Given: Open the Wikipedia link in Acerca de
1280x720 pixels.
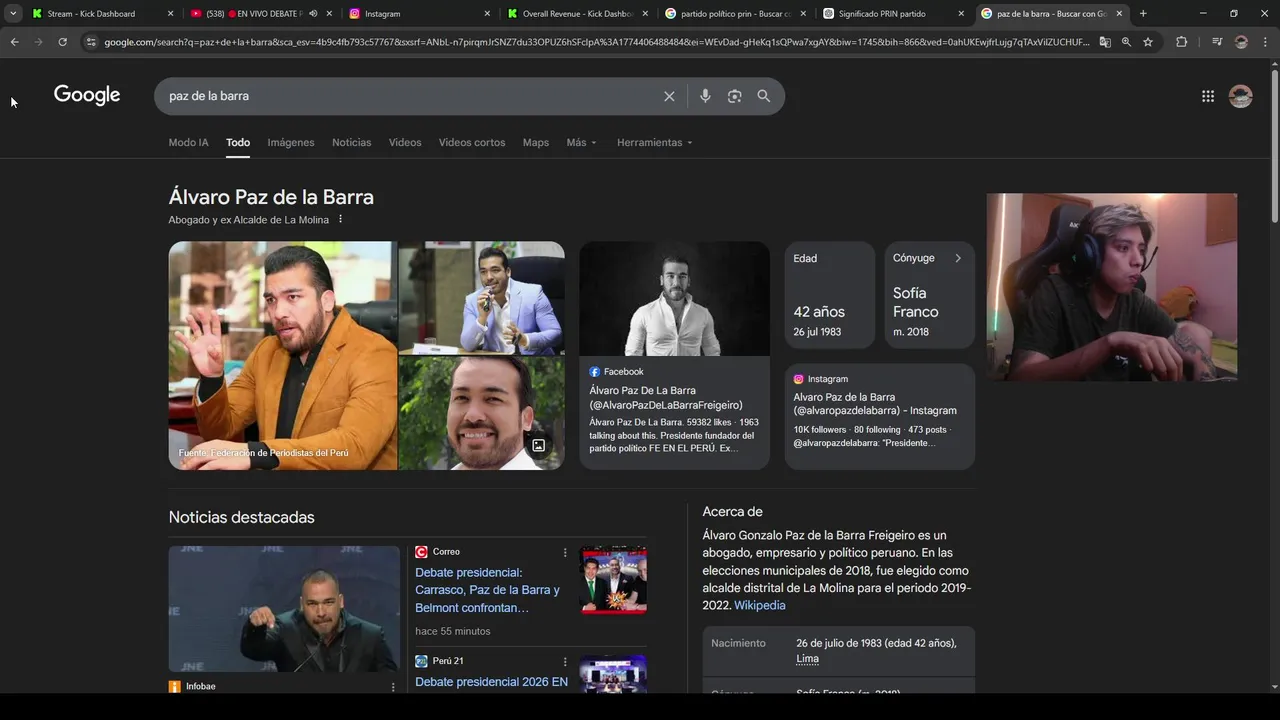Looking at the screenshot, I should (x=760, y=605).
